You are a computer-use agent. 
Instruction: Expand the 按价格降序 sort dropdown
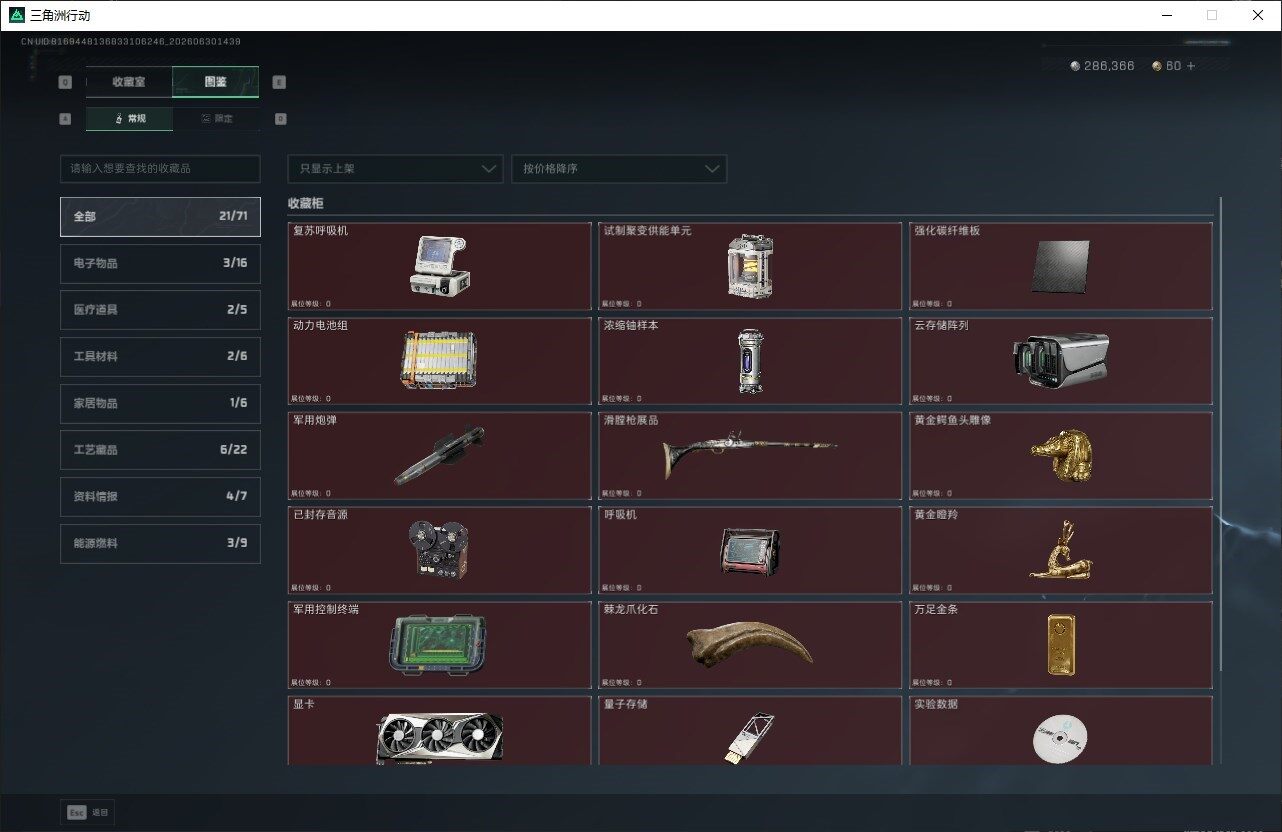pos(619,169)
